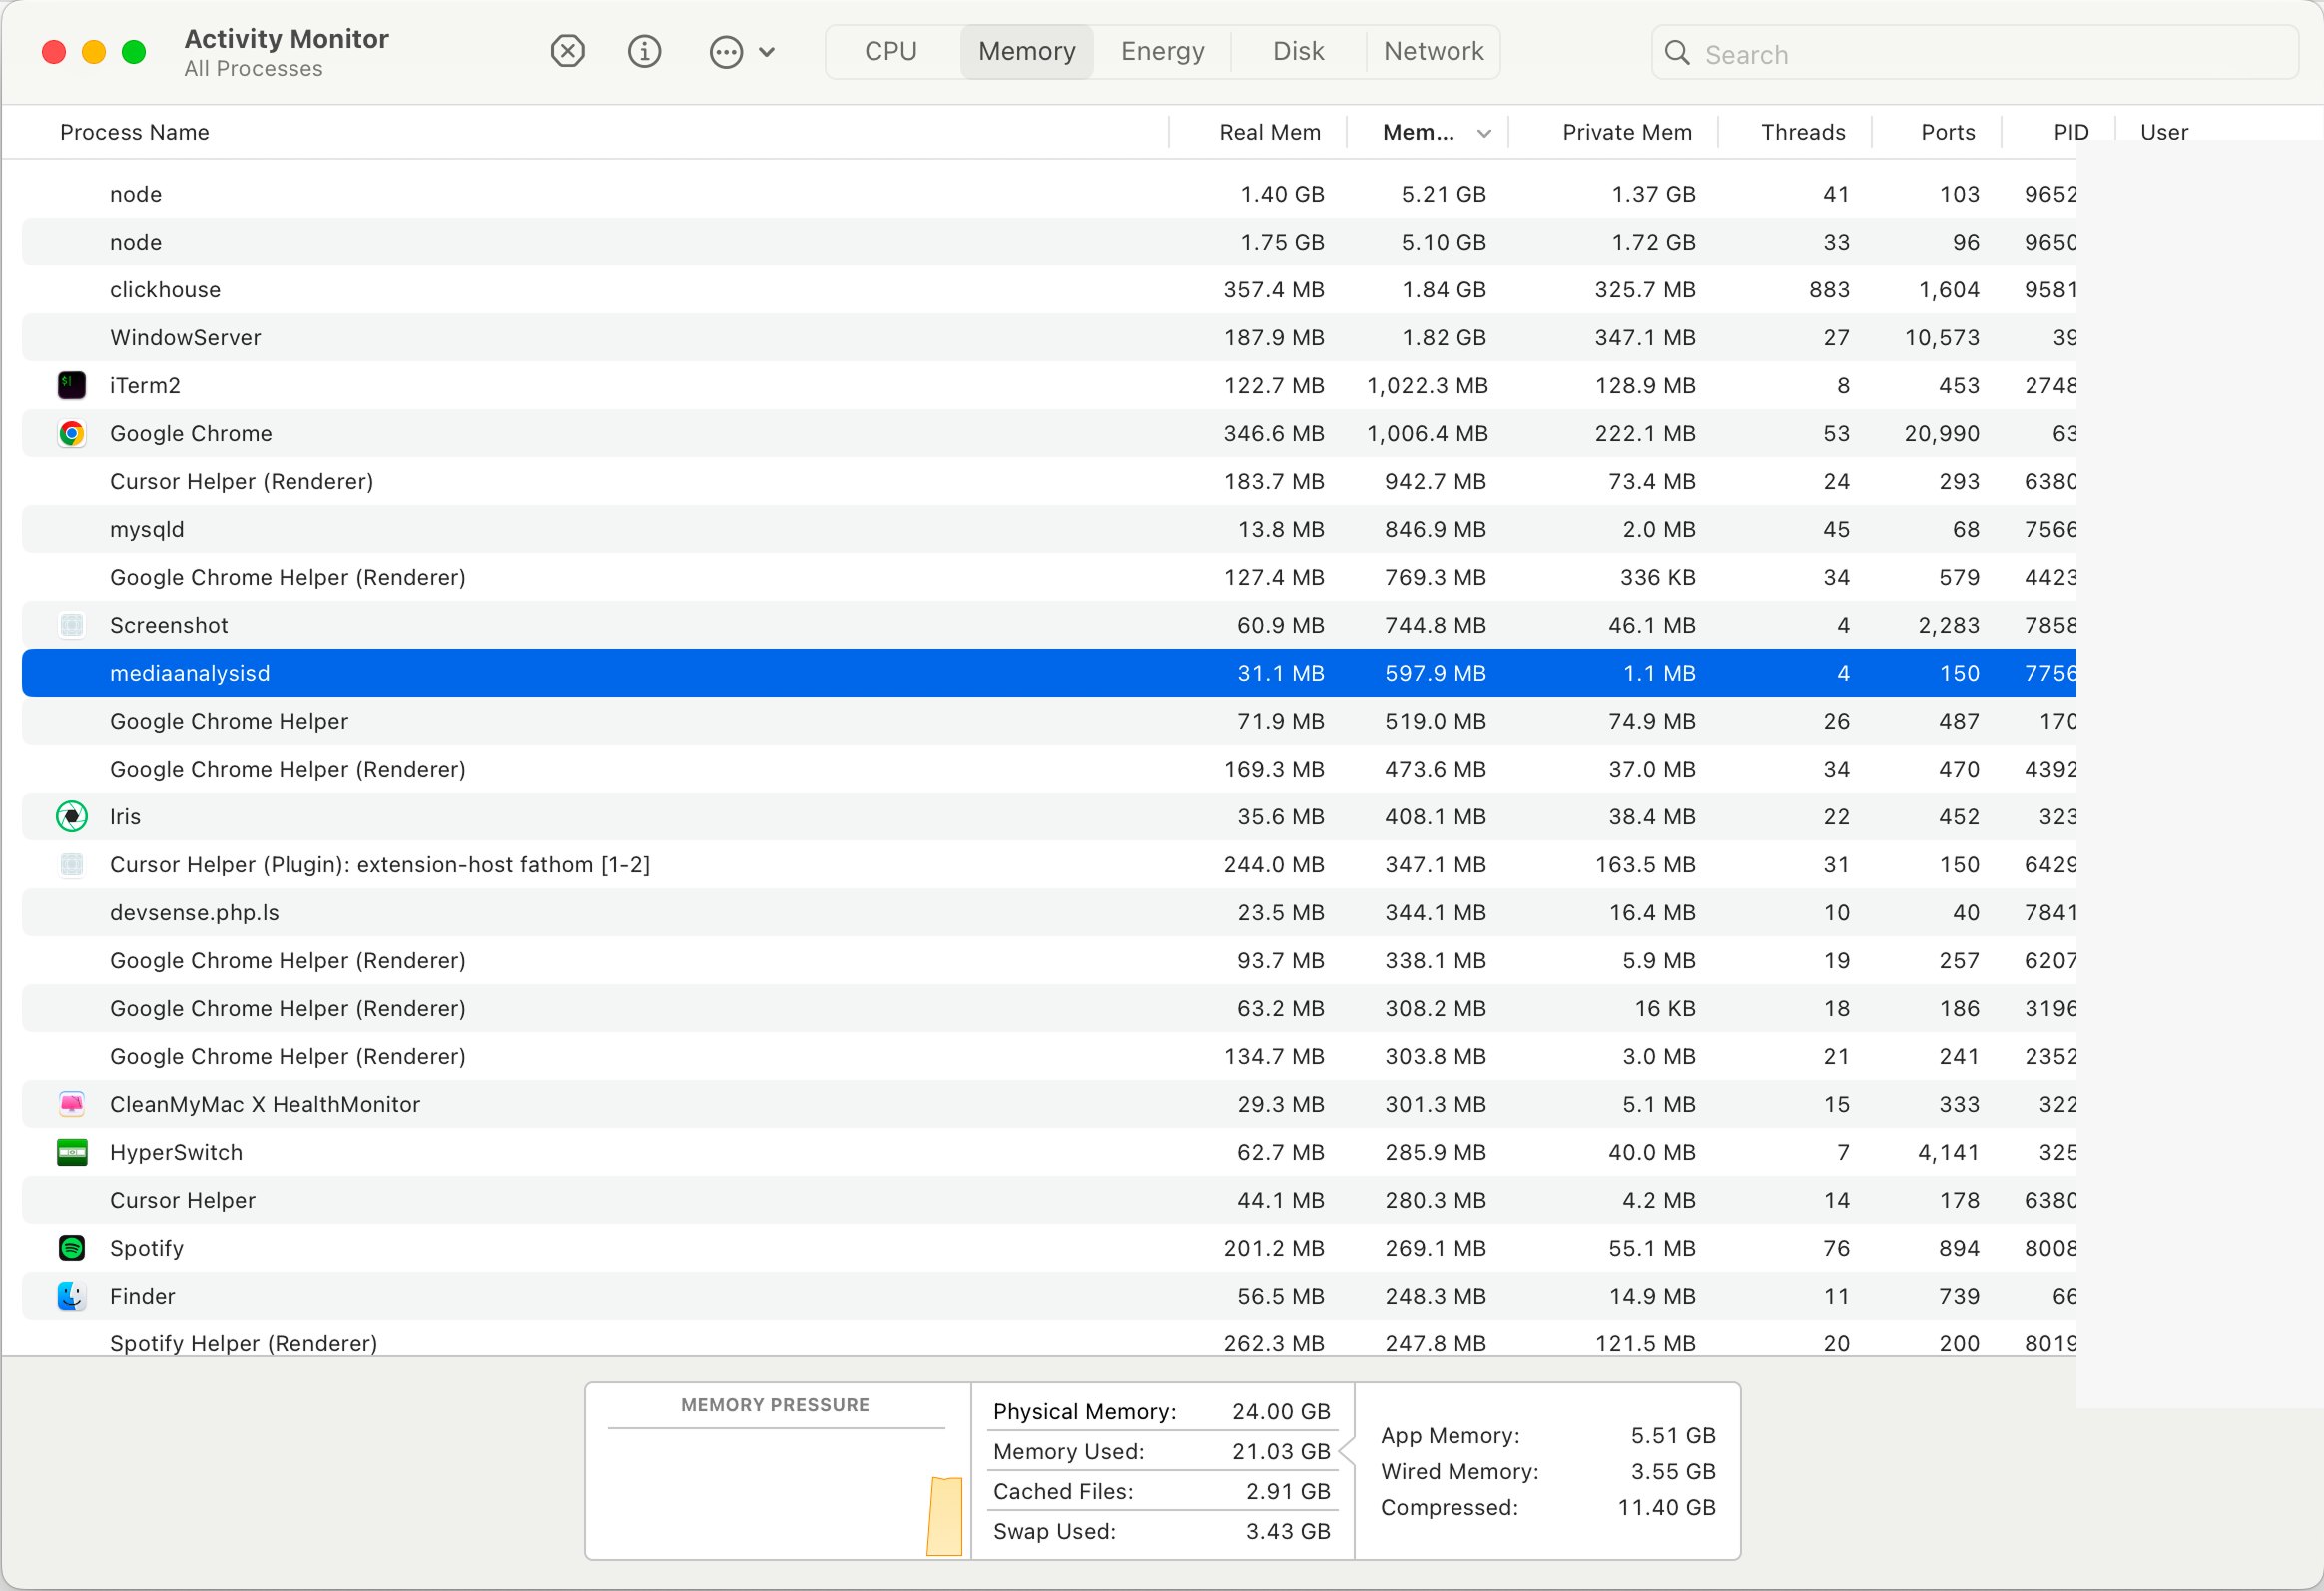Select the Spotify Helper (Renderer) row
2324x1591 pixels.
click(x=1049, y=1340)
